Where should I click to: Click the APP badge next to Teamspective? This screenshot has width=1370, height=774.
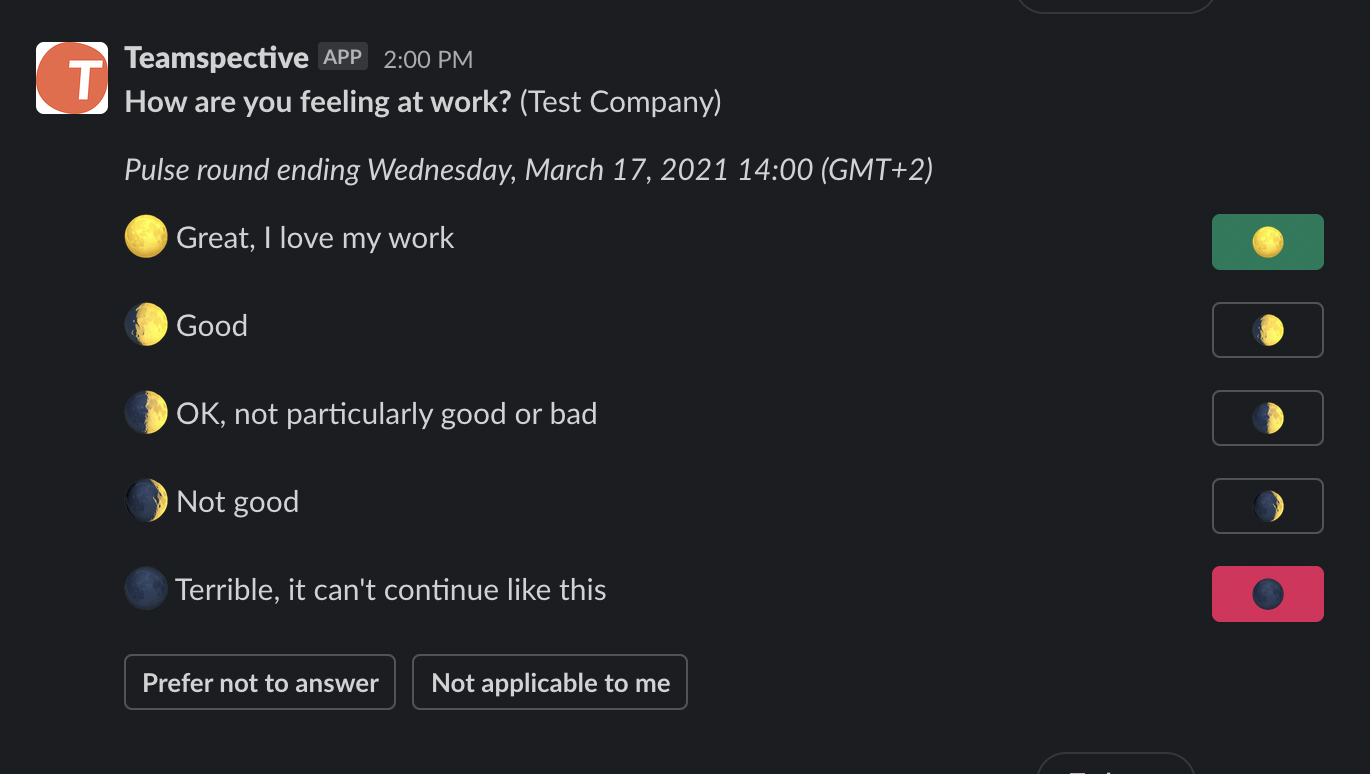(x=343, y=57)
